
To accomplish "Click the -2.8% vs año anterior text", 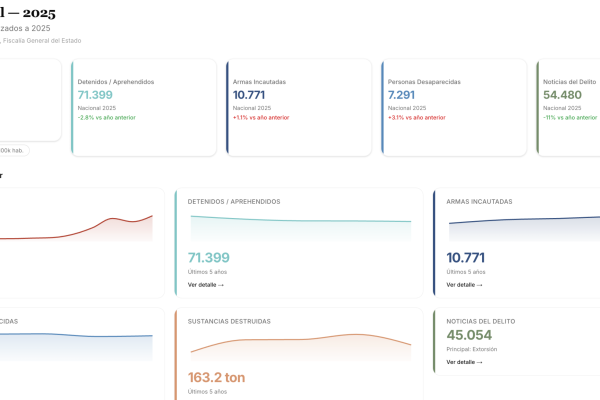I will [107, 118].
